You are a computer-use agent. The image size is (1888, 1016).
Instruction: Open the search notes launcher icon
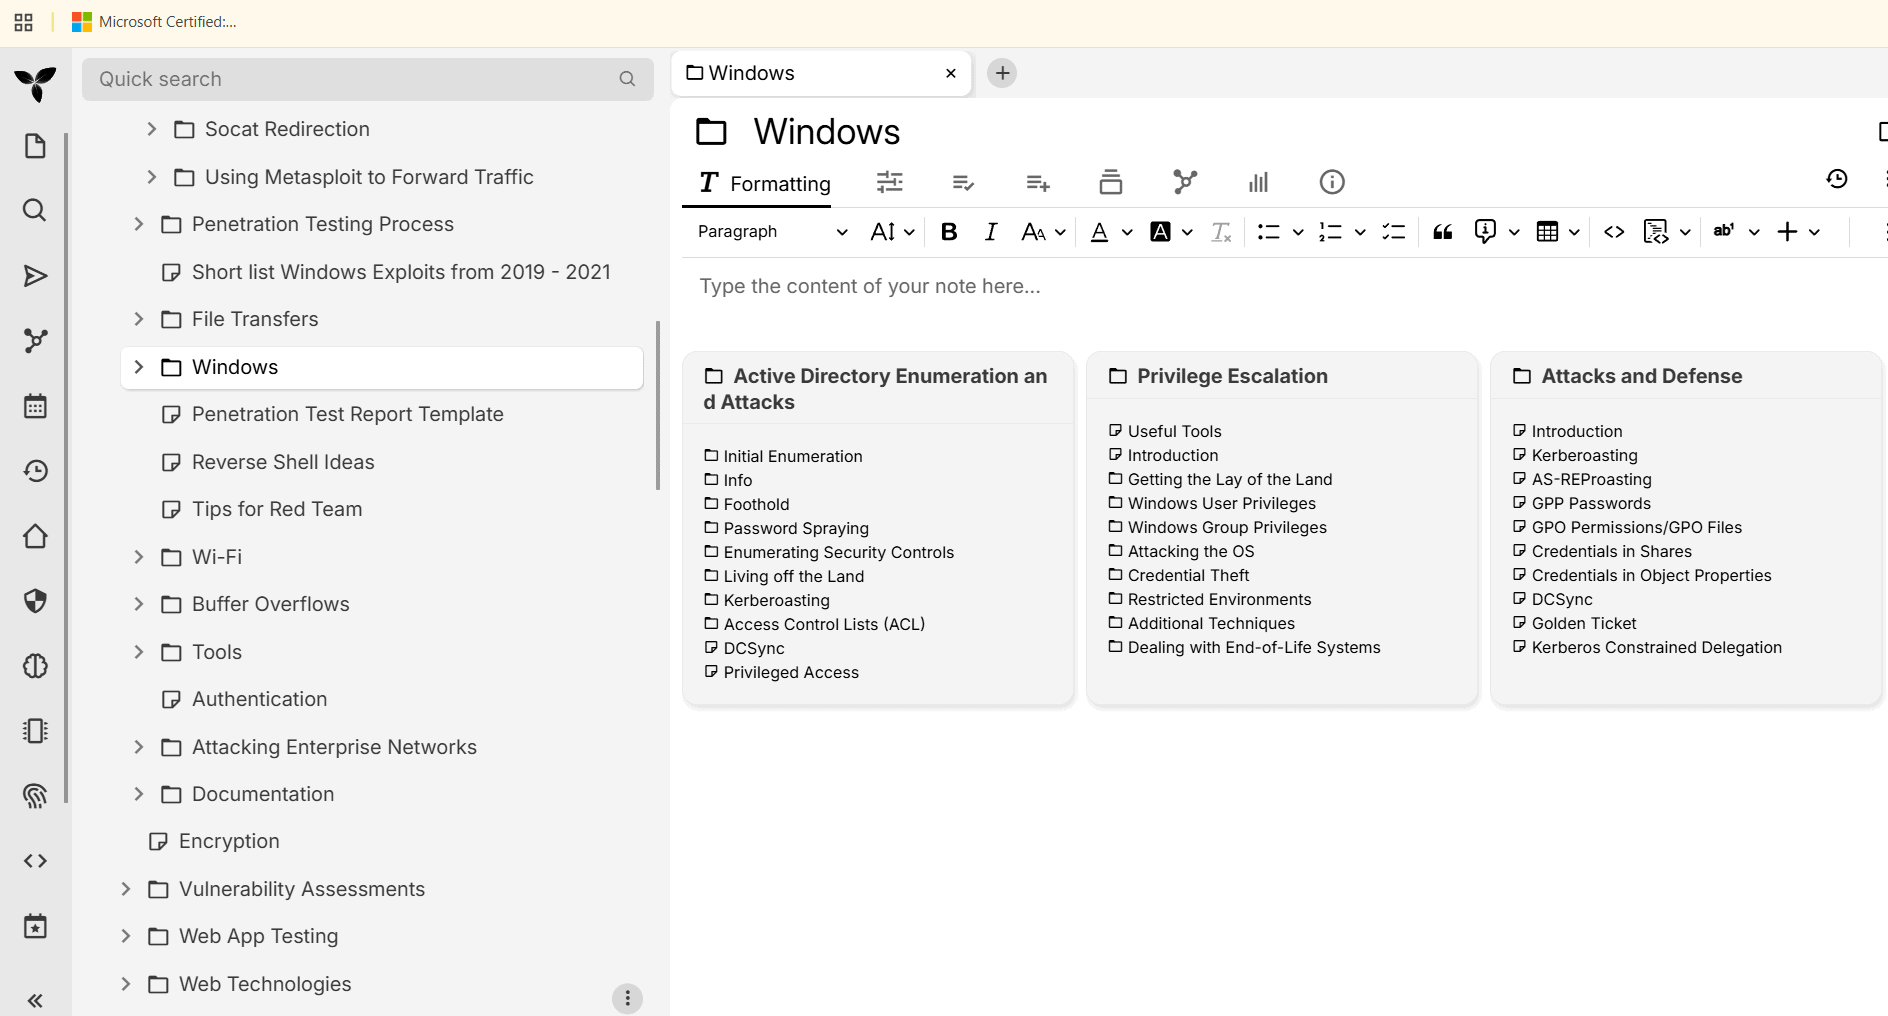click(35, 210)
